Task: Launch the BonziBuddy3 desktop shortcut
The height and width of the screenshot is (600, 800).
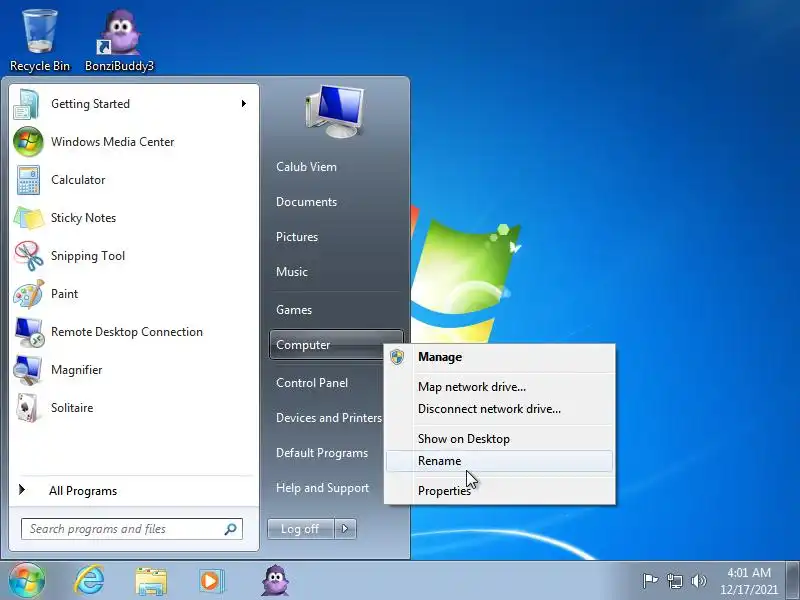Action: click(x=119, y=41)
